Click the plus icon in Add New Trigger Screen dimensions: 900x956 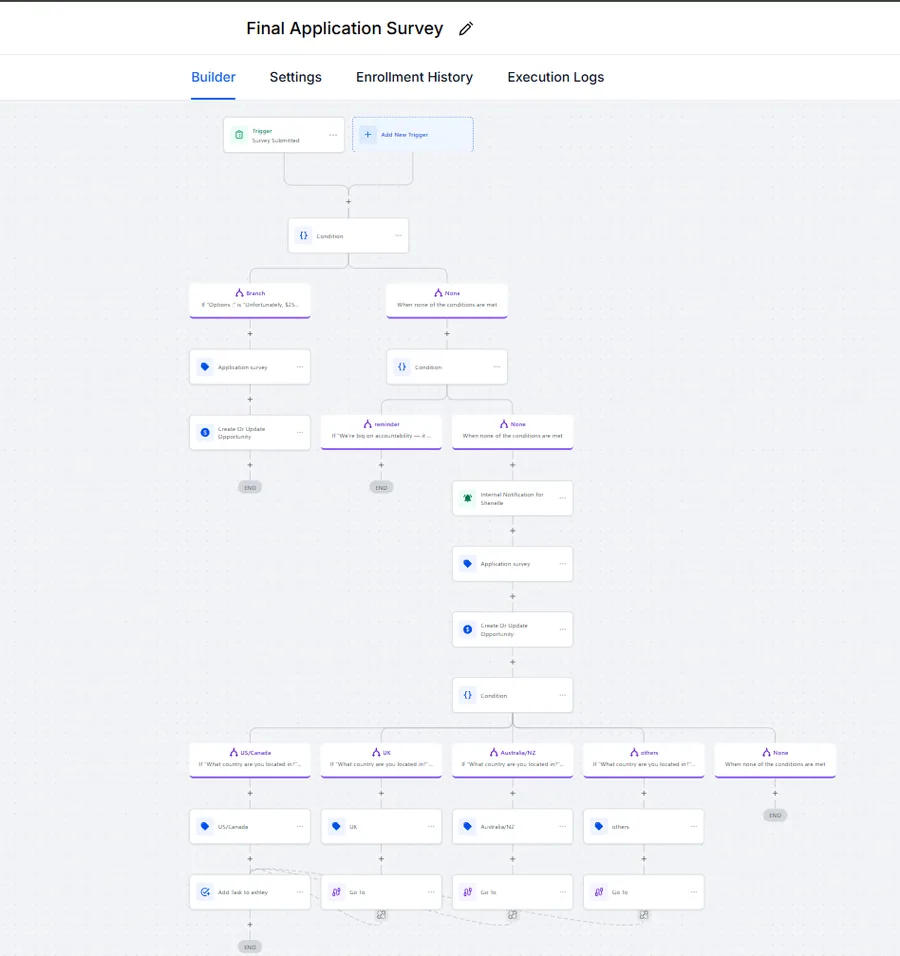368,135
